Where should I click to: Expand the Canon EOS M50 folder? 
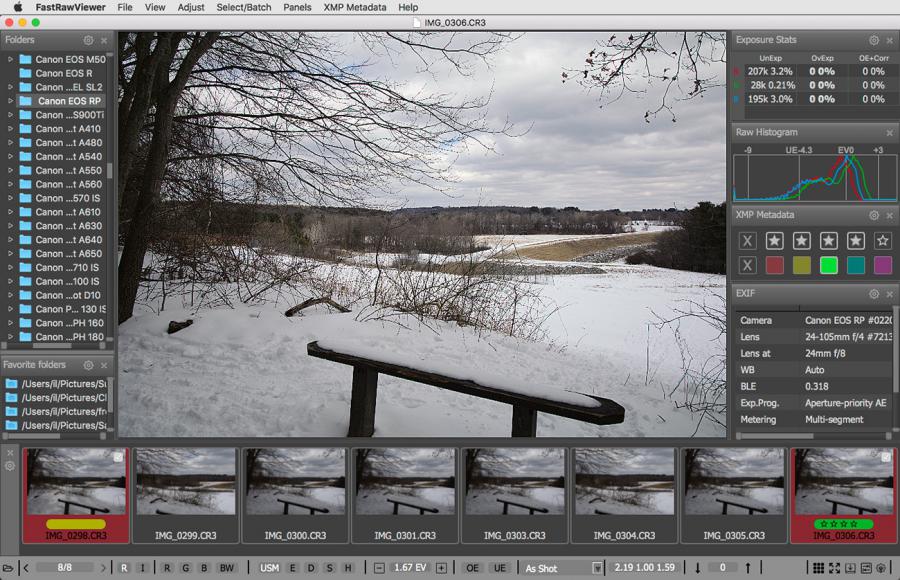point(11,59)
